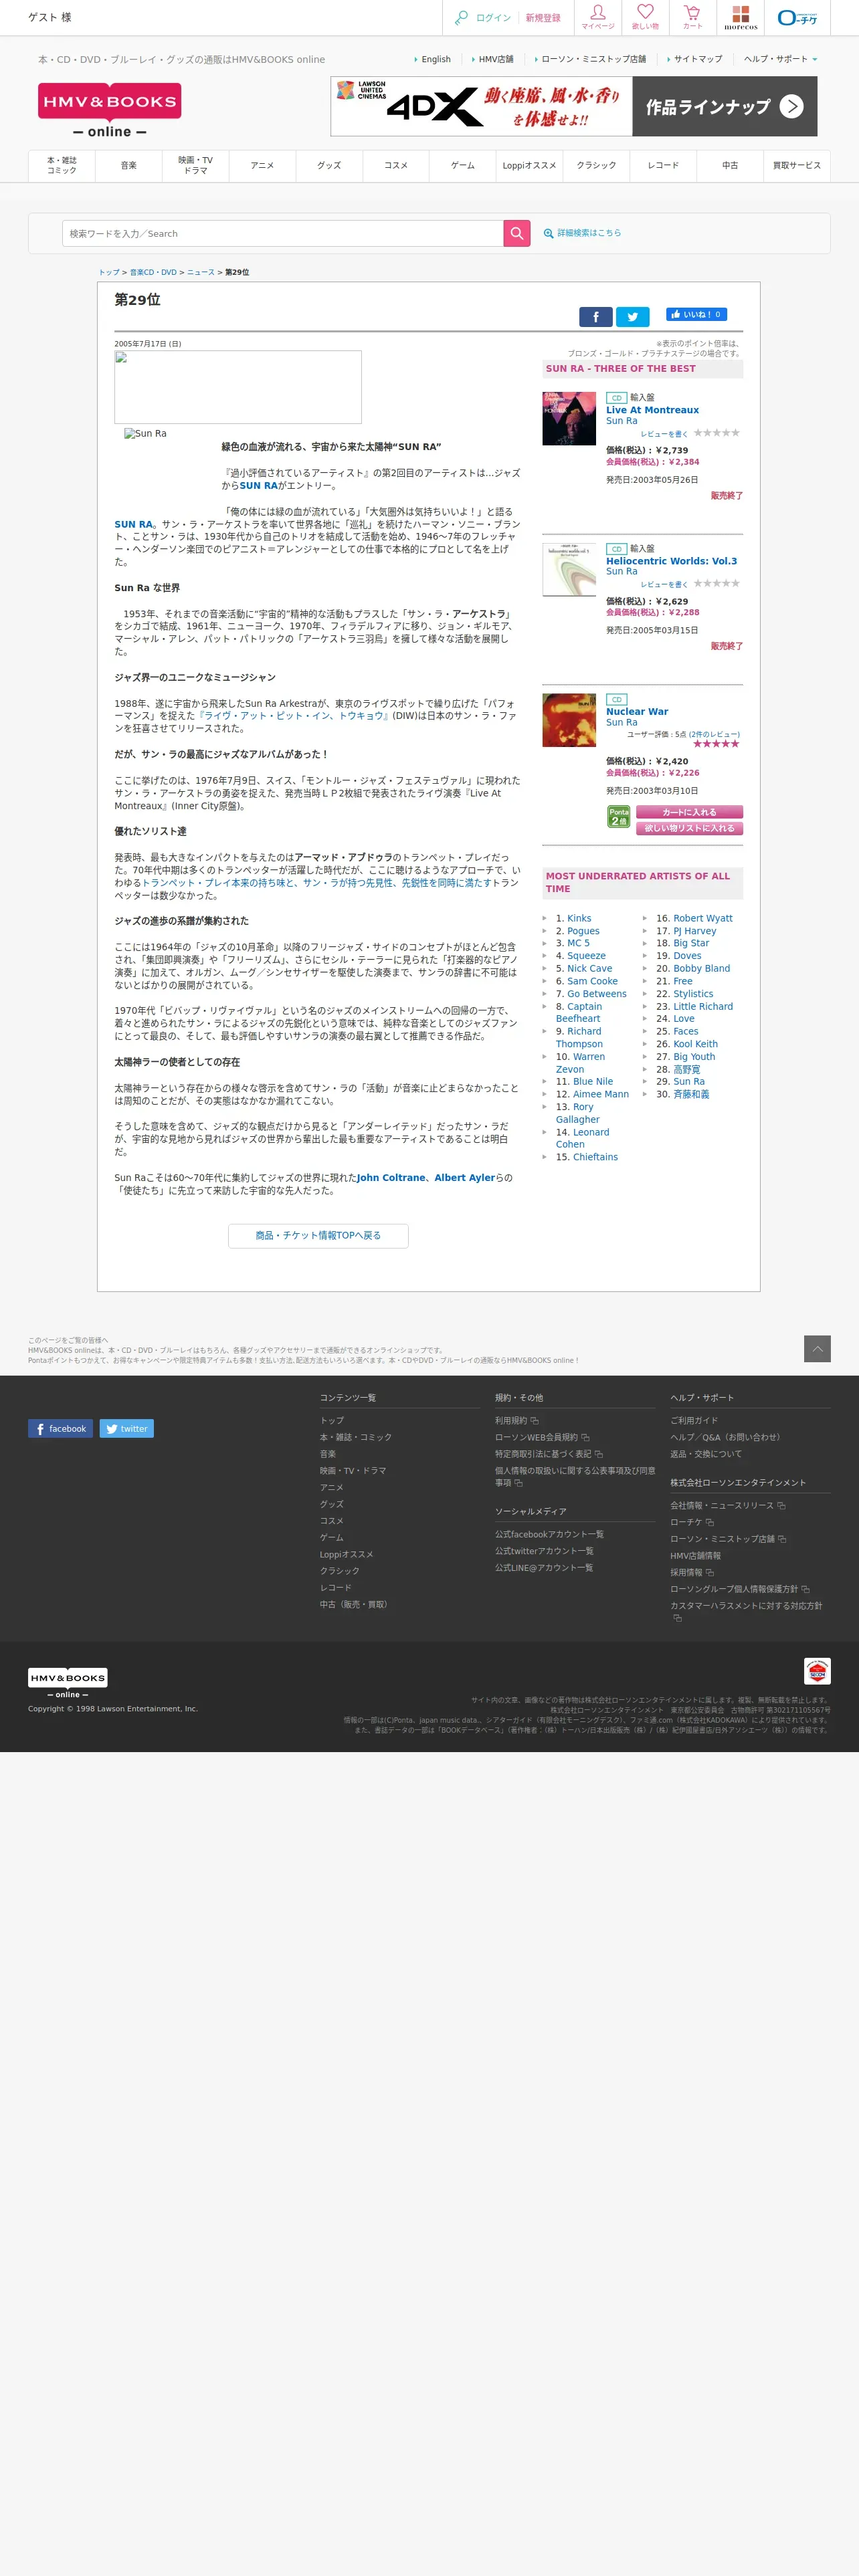Open the ゲーム menu tab
Image resolution: width=859 pixels, height=2576 pixels.
pos(463,165)
